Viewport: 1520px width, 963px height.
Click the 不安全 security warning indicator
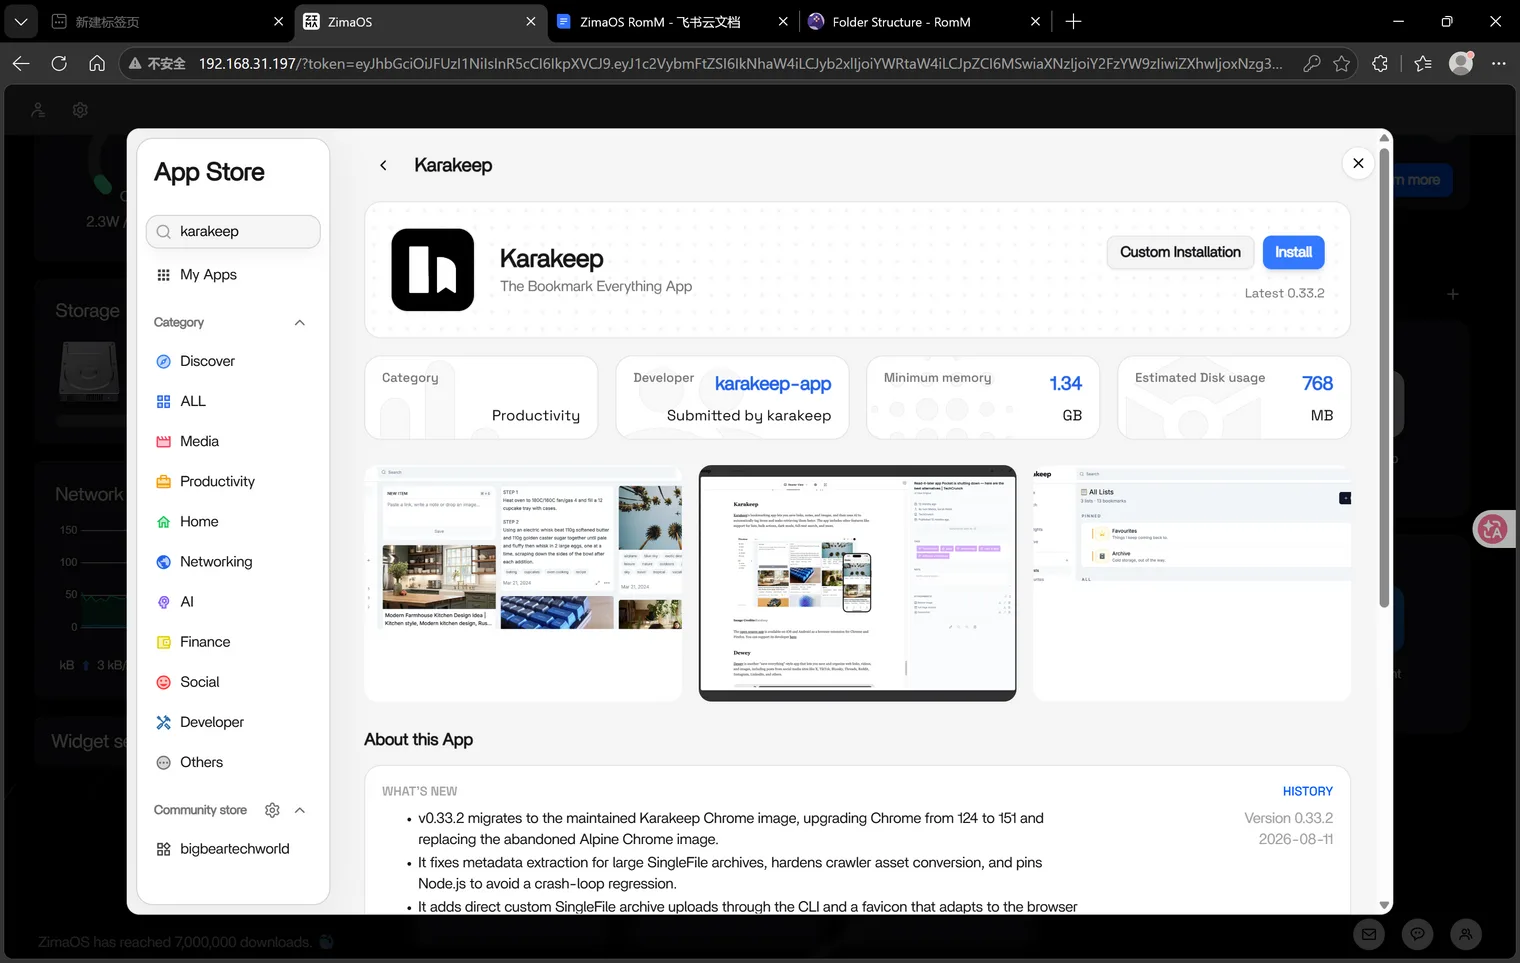[157, 64]
